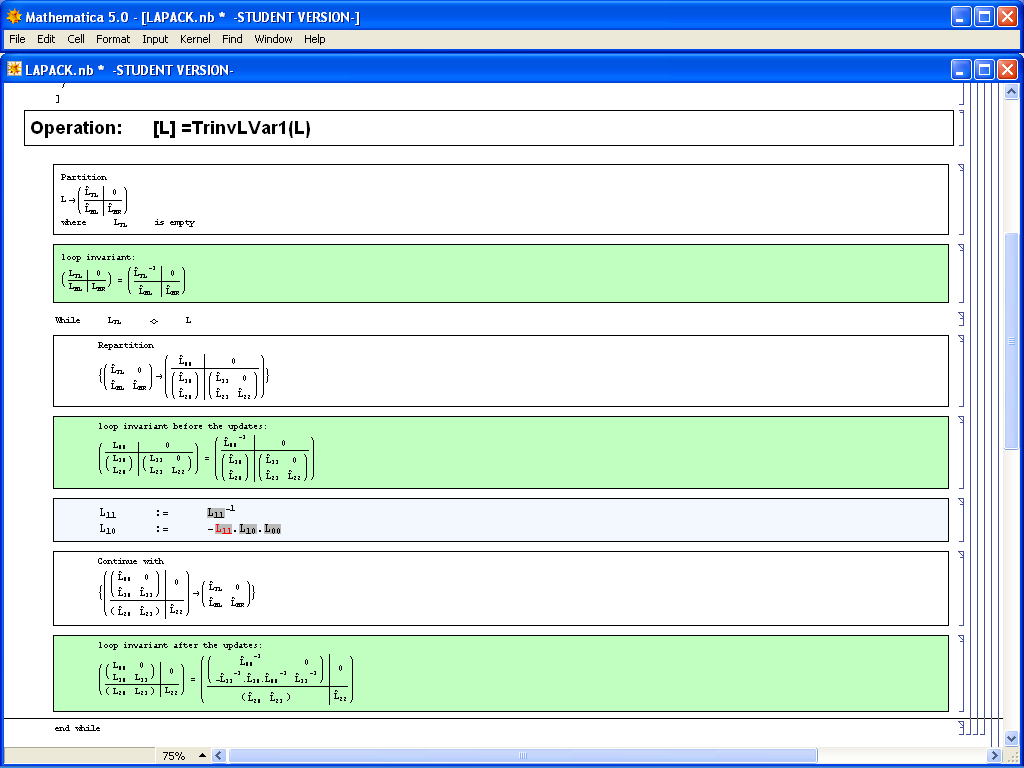Minimize the Mathematica 5.0 main window
Image resolution: width=1024 pixels, height=768 pixels.
pos(961,16)
